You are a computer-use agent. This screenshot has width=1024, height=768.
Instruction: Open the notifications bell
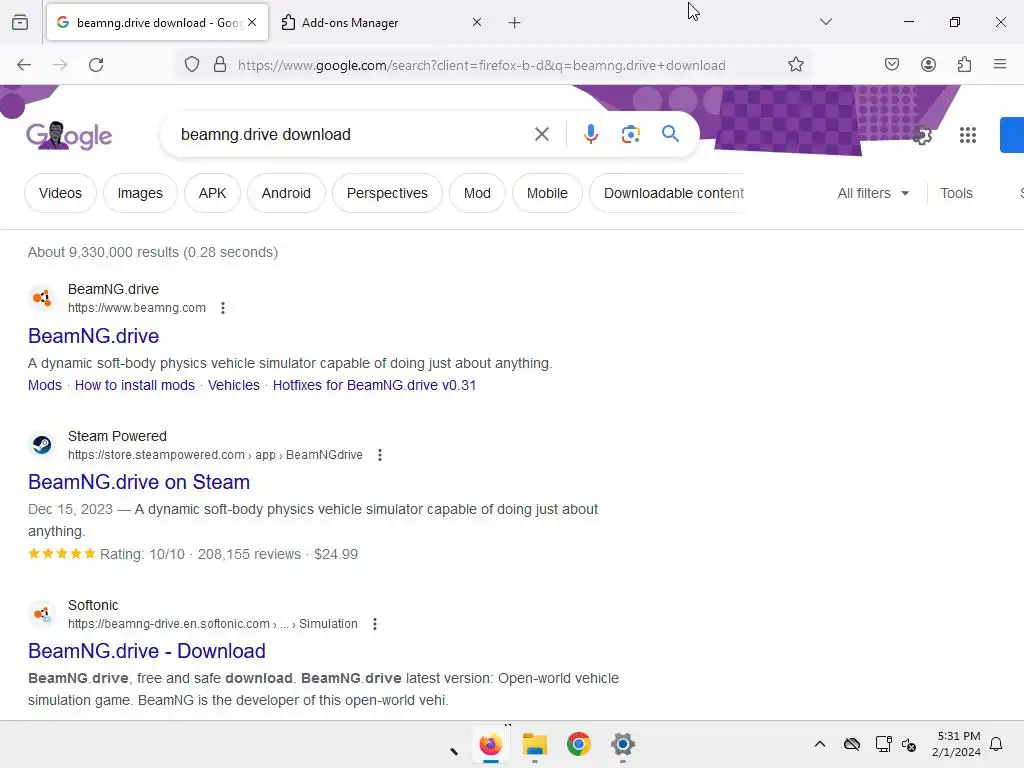(x=997, y=744)
